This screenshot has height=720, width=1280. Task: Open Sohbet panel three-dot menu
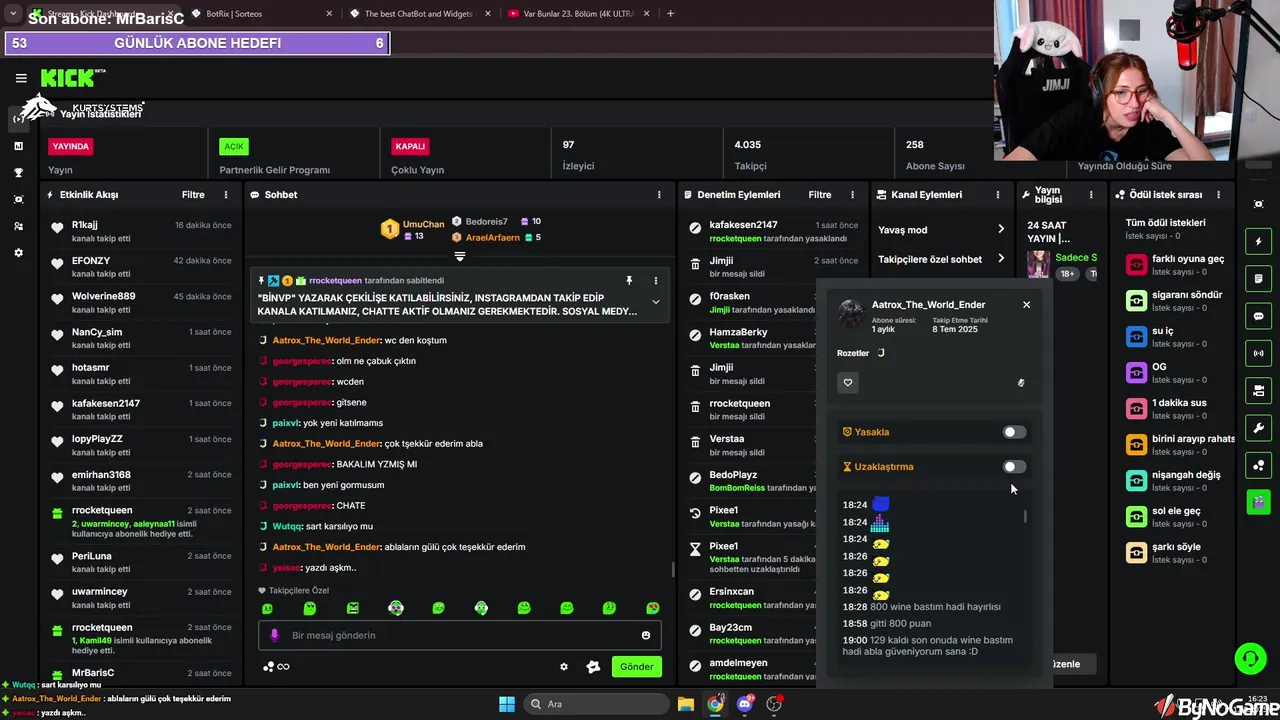click(x=658, y=195)
